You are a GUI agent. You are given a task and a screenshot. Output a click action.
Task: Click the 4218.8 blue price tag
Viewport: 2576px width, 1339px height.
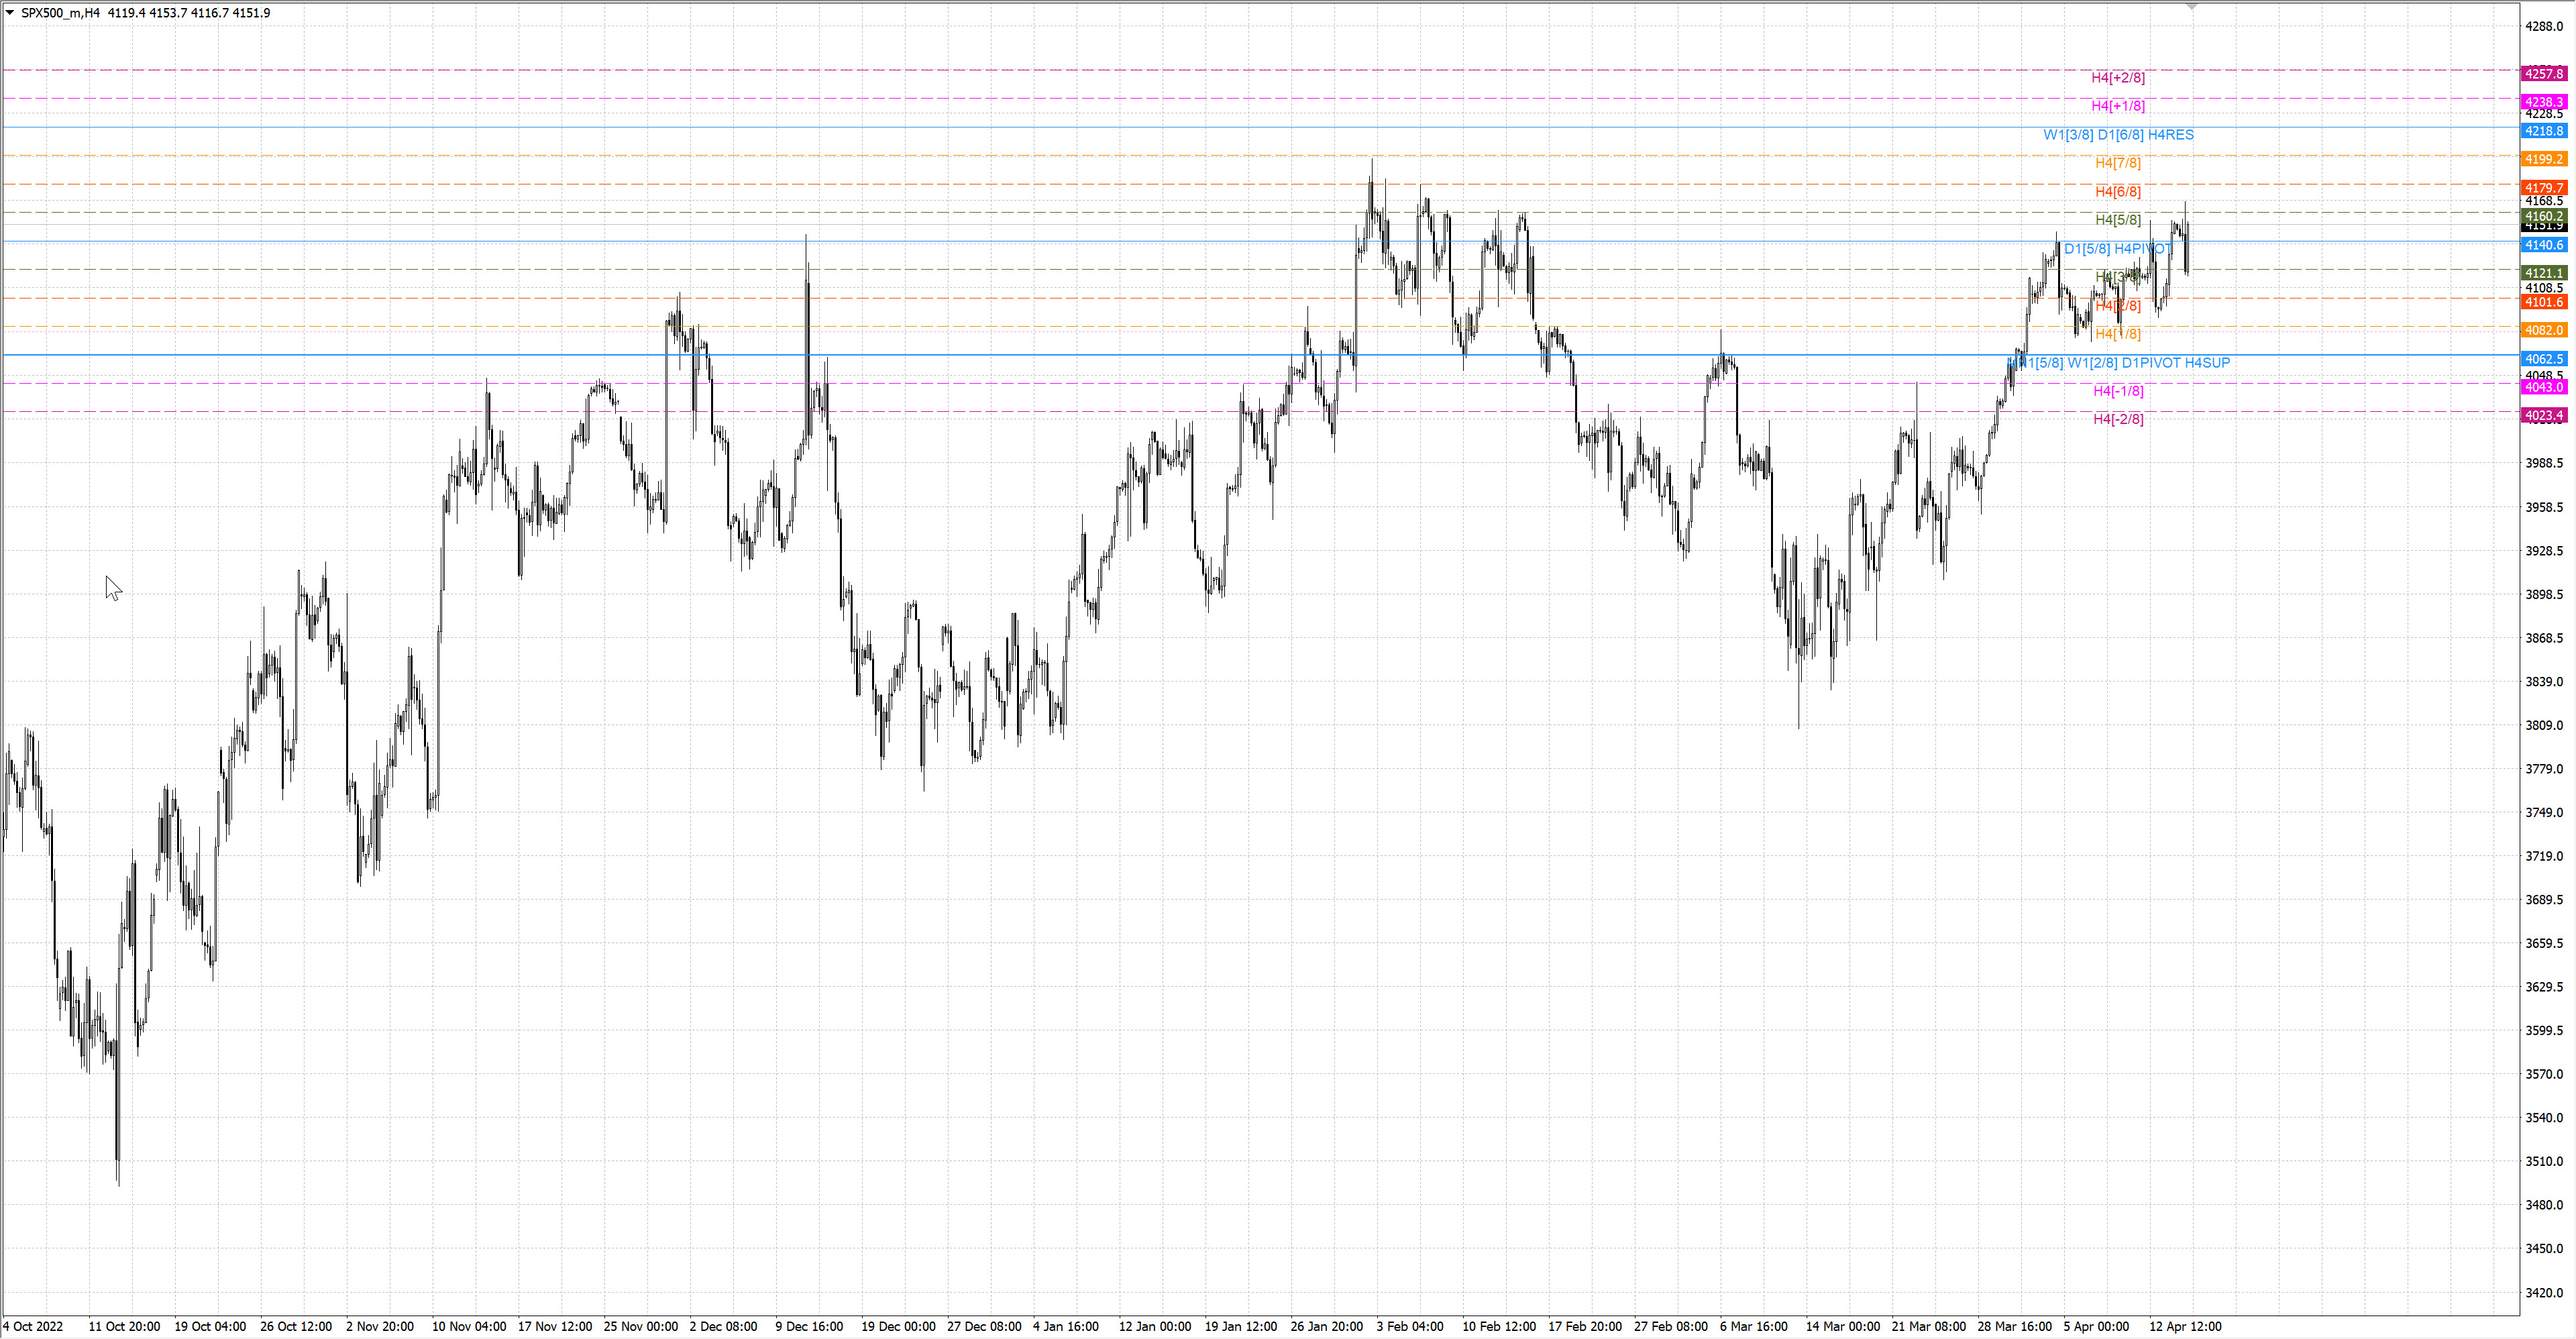click(2544, 131)
